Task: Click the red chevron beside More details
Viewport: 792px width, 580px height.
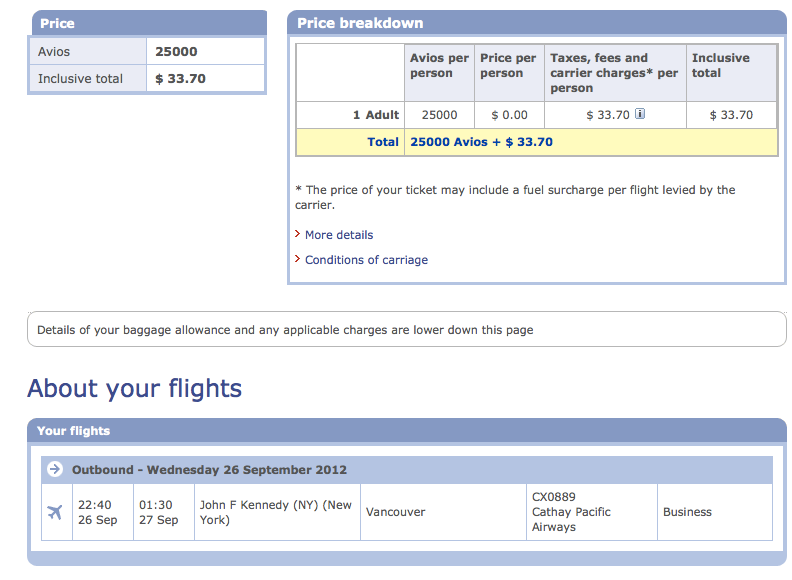Action: (x=298, y=234)
